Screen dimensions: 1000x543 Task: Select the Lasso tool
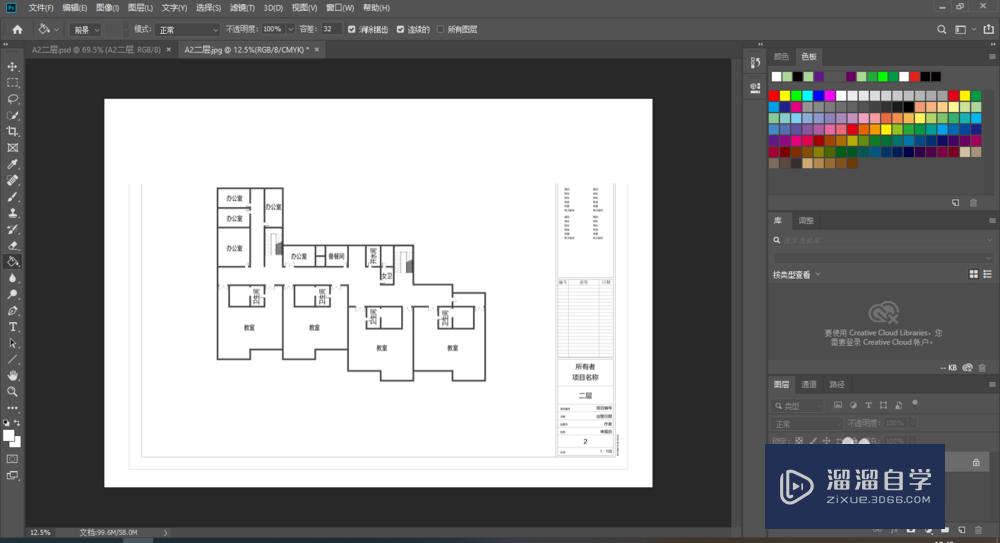point(13,99)
